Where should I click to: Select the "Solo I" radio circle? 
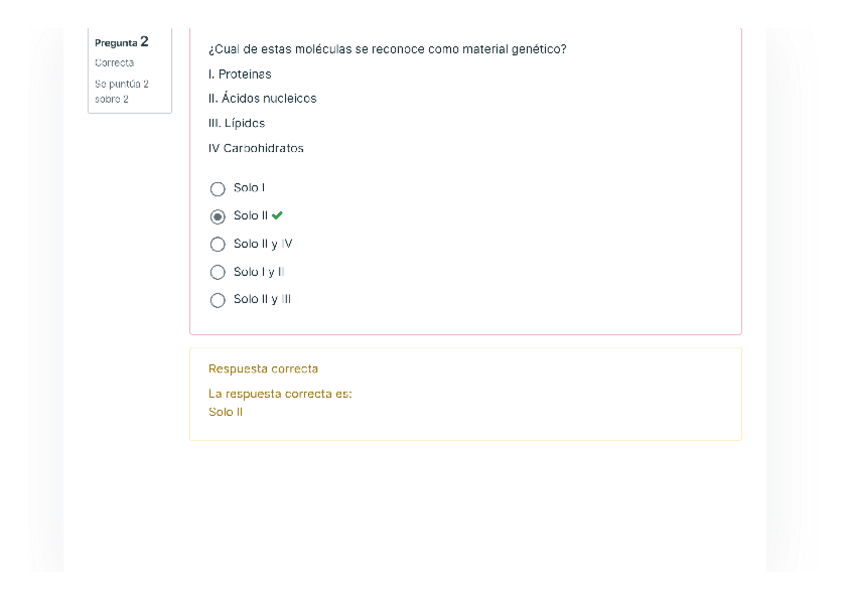tap(218, 188)
